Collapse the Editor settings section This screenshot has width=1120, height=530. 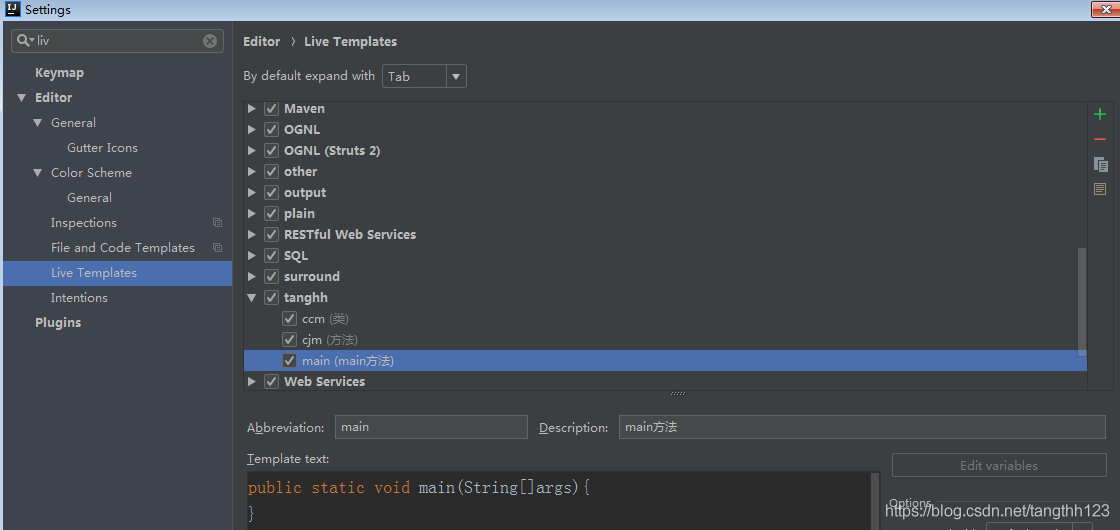click(x=21, y=98)
